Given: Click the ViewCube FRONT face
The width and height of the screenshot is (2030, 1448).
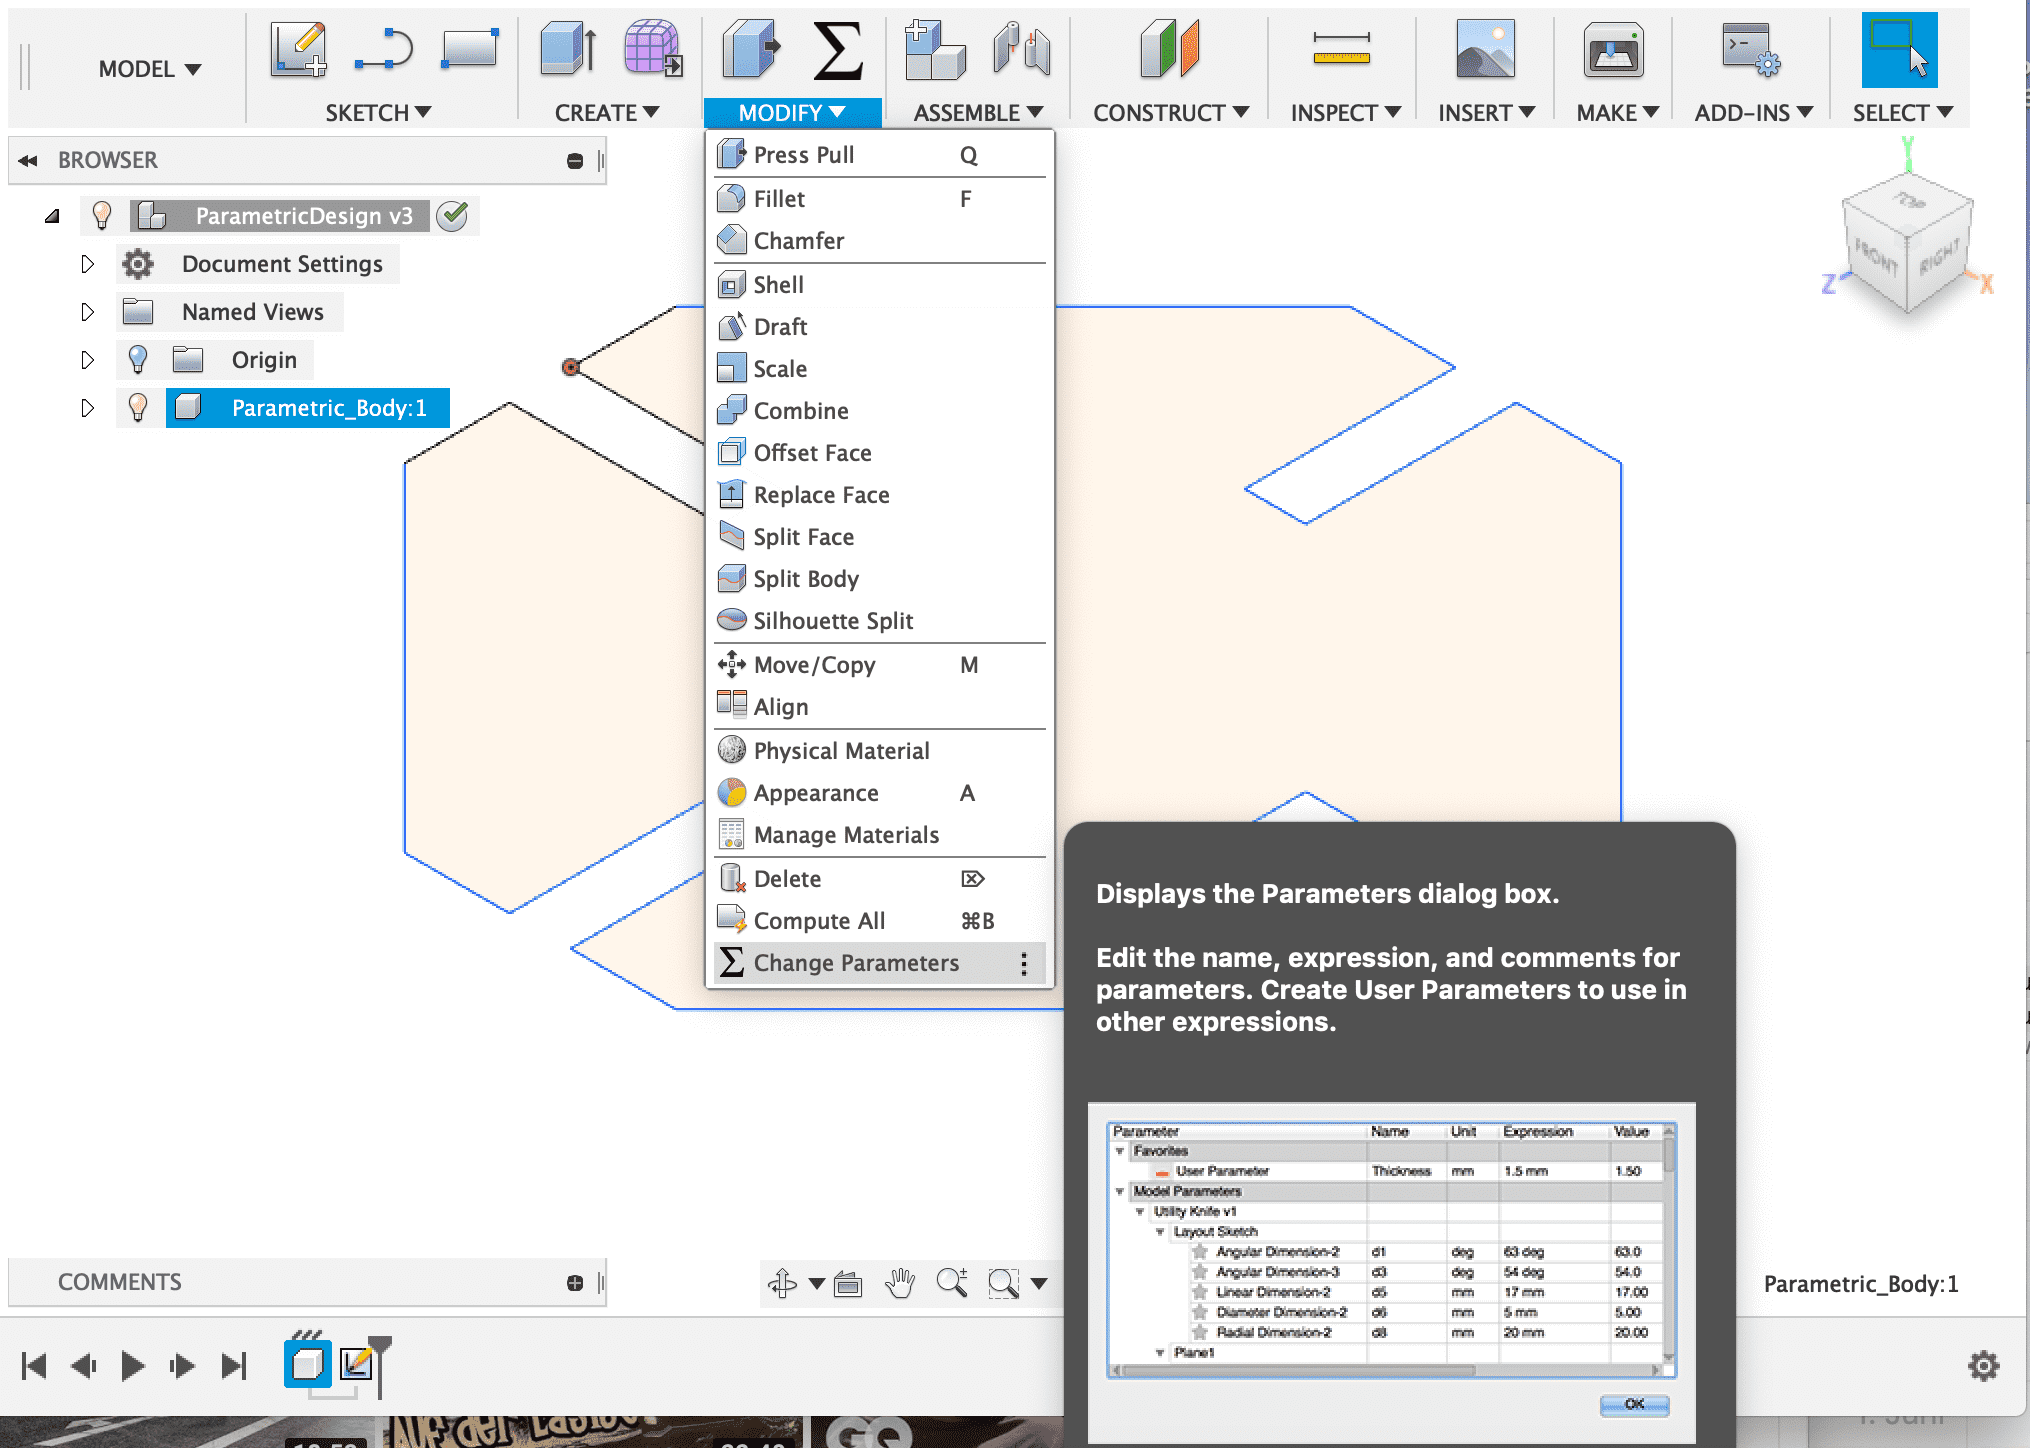Looking at the screenshot, I should (1875, 260).
